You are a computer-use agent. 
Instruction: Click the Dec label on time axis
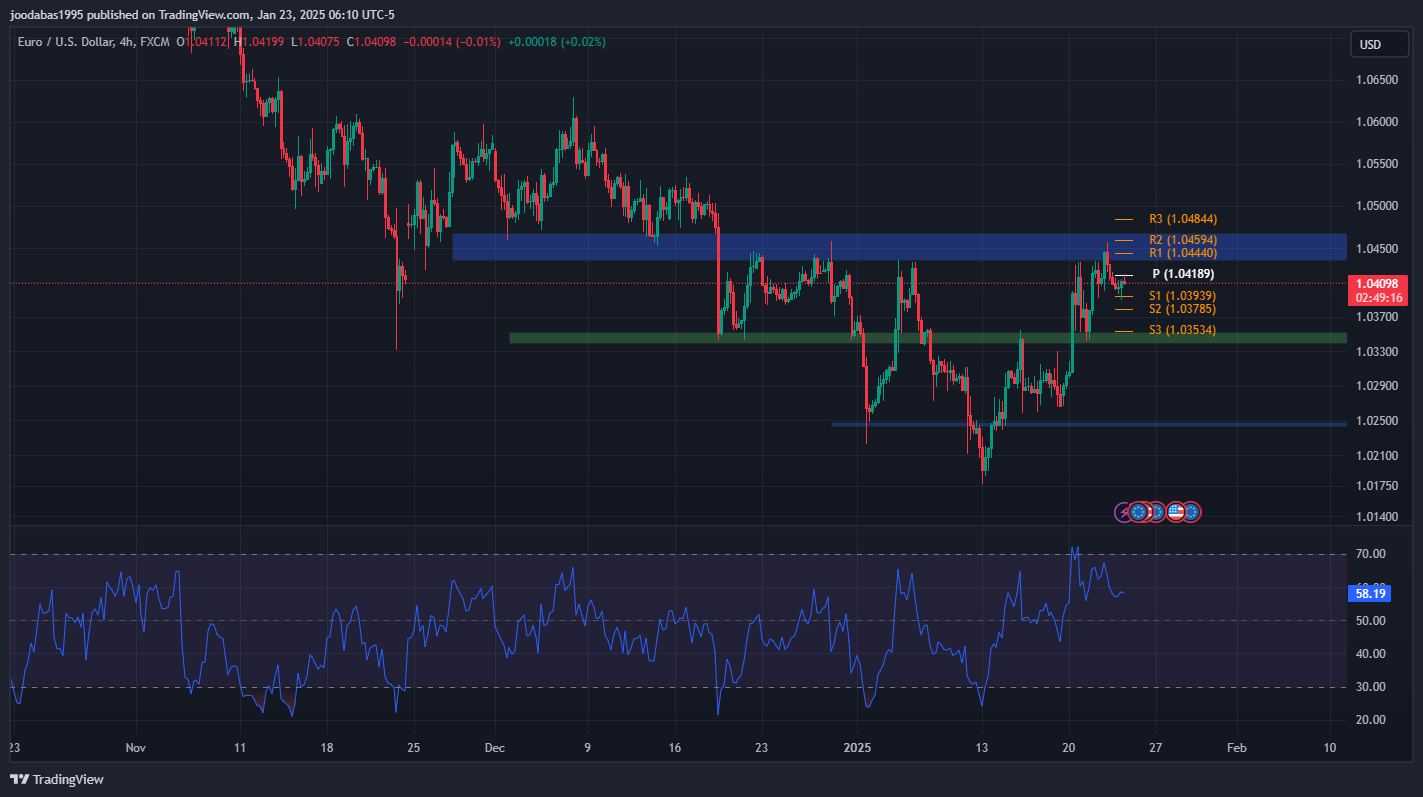[493, 747]
